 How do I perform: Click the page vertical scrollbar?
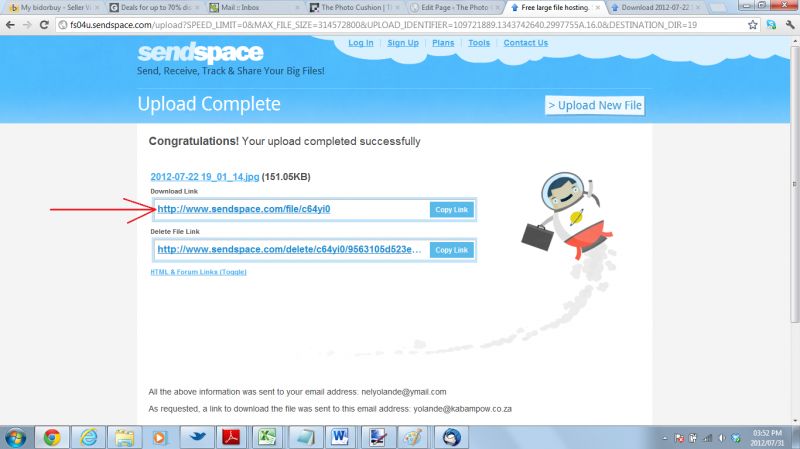[x=794, y=184]
